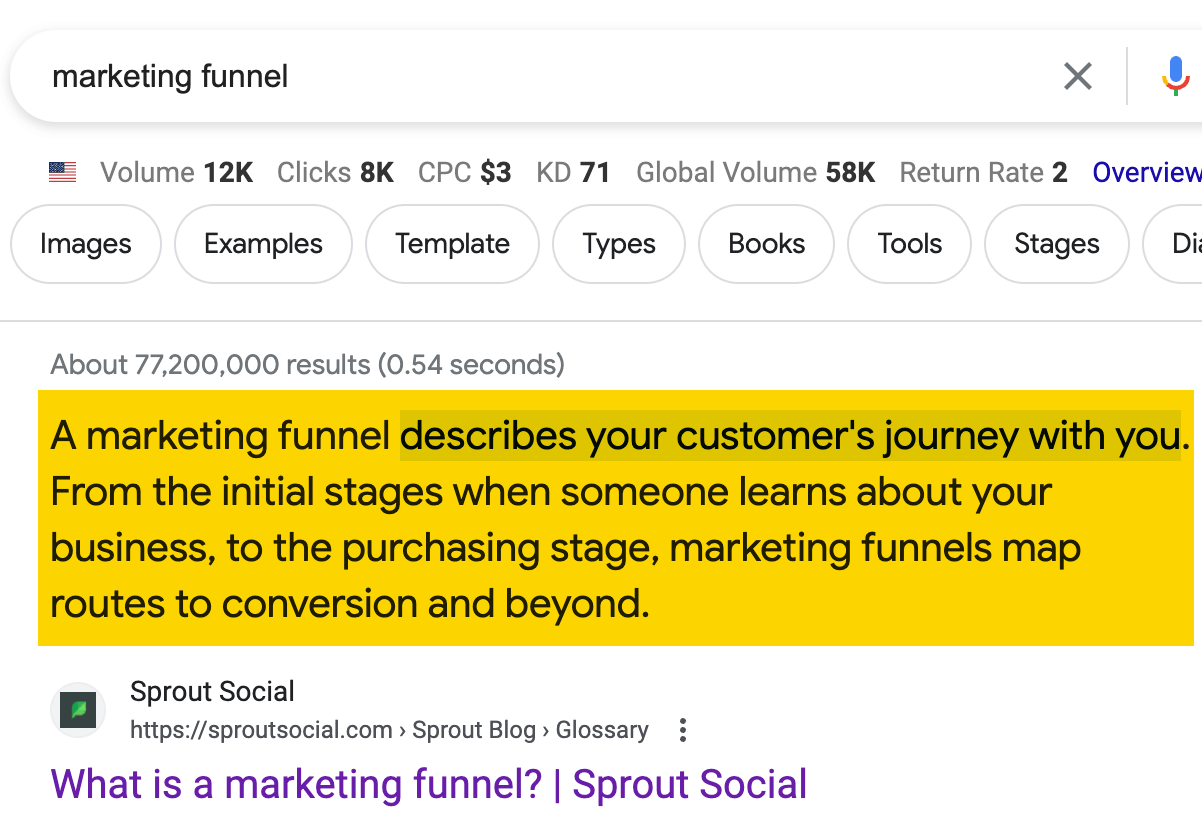The width and height of the screenshot is (1202, 820).
Task: Open the three-dot menu next to result
Action: 682,731
